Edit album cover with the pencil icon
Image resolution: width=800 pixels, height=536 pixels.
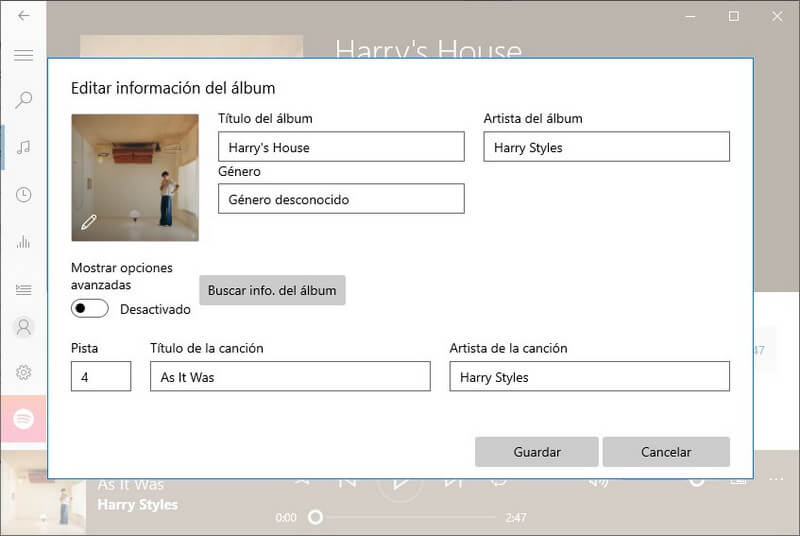88,222
